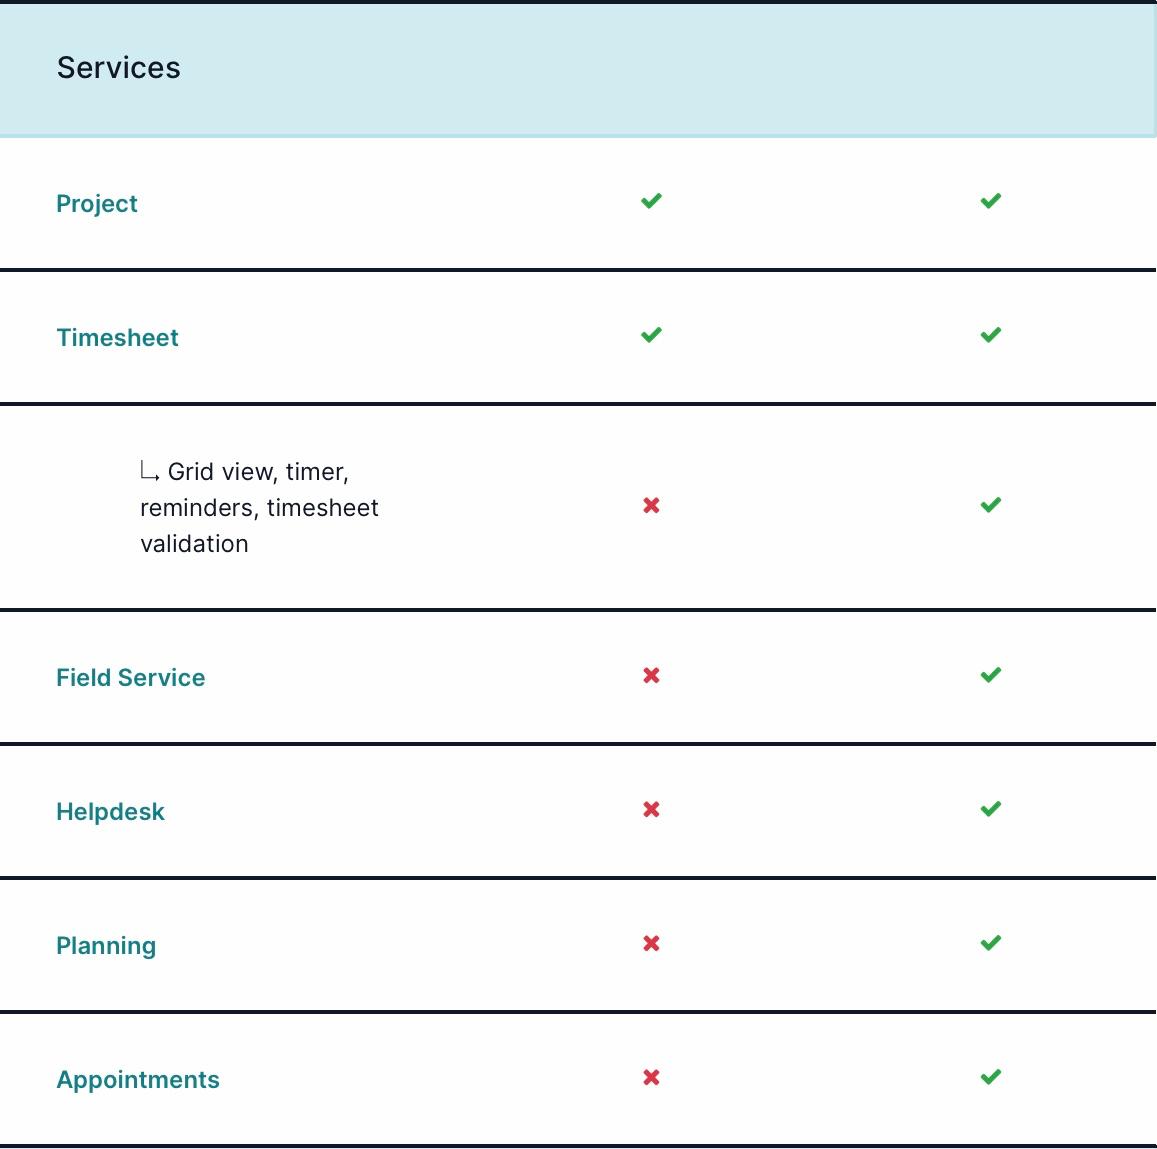Screen dimensions: 1157x1149
Task: Click the red cross in Planning row
Action: point(652,943)
